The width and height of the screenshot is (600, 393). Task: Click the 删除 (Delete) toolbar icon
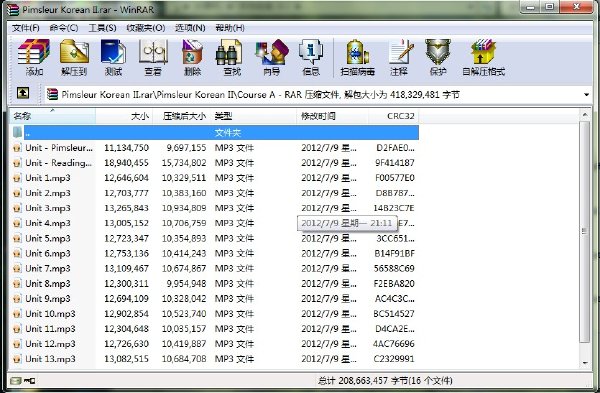[192, 57]
